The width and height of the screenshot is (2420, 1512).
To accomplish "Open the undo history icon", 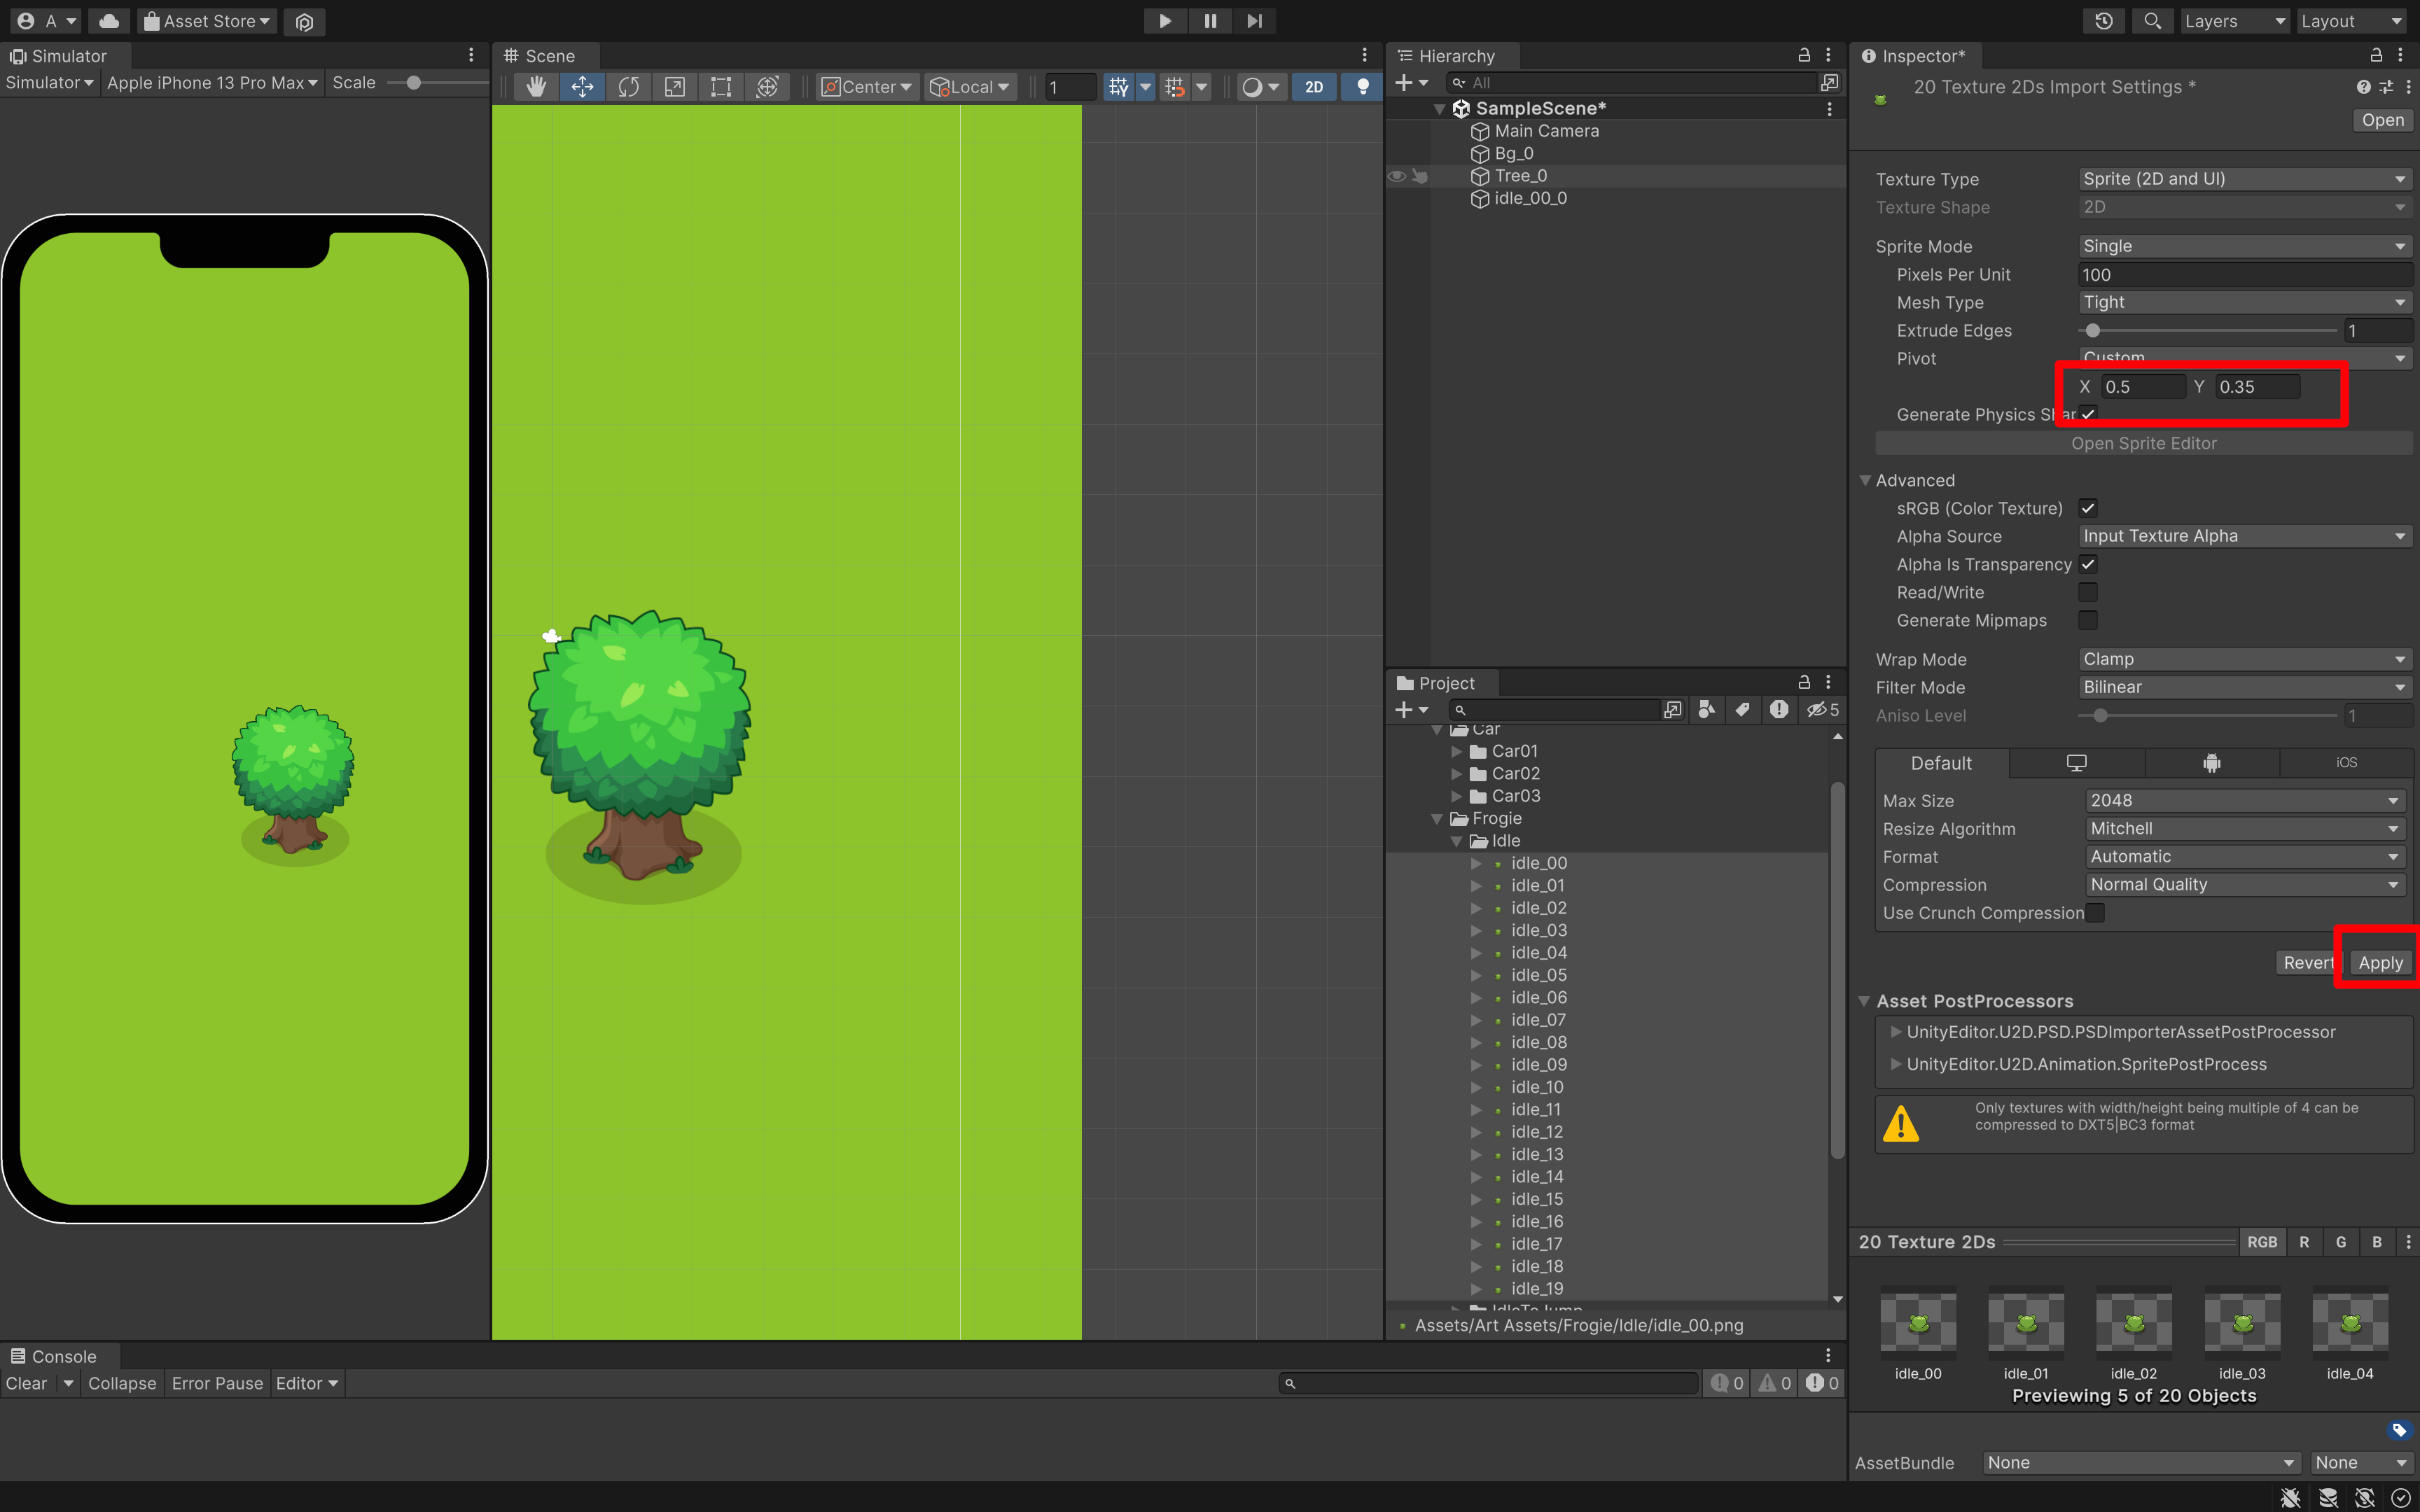I will (2104, 21).
